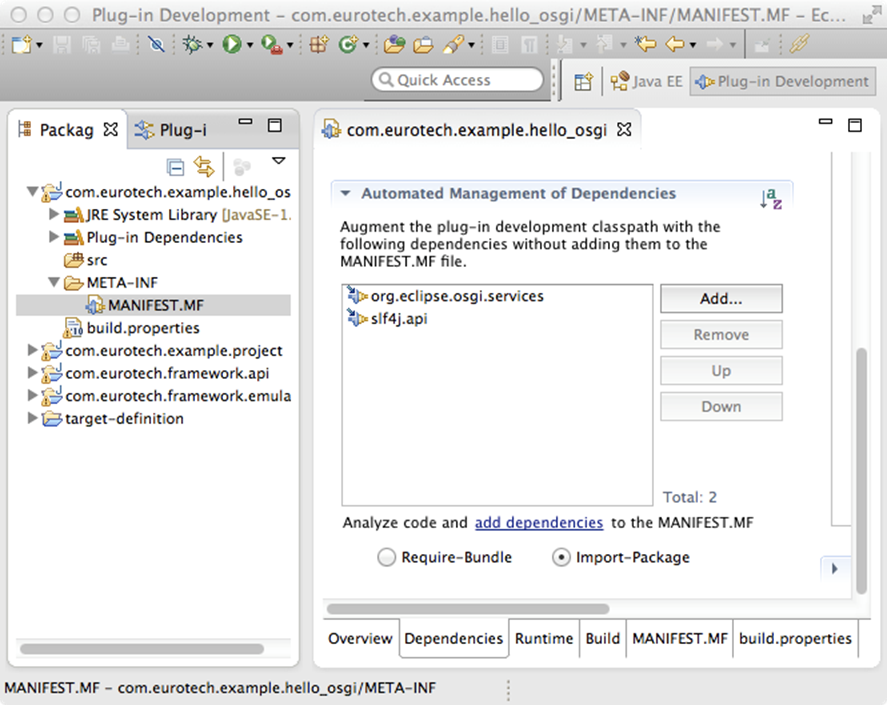The height and width of the screenshot is (705, 887).
Task: Expand the com.eurotech.framework.api project
Action: coord(33,373)
